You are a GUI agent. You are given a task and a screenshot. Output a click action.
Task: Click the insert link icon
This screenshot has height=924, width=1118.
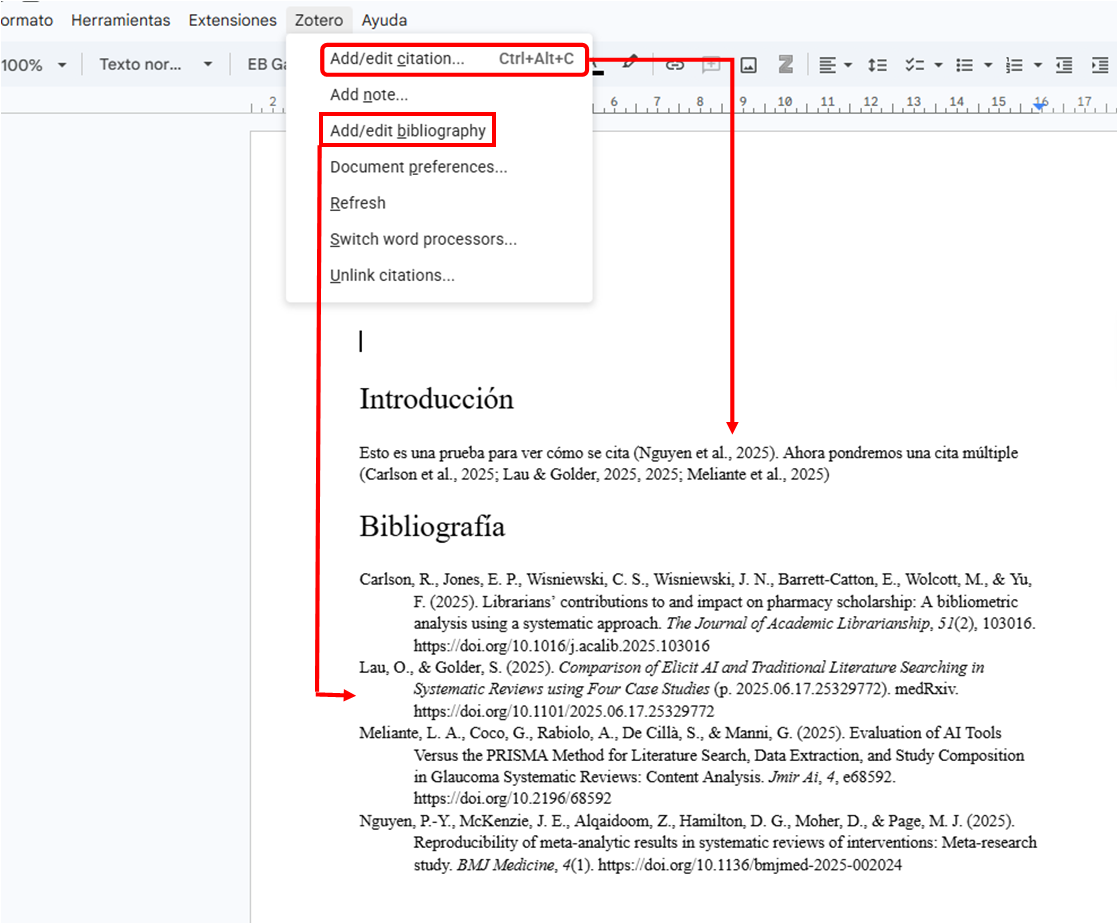[x=675, y=65]
